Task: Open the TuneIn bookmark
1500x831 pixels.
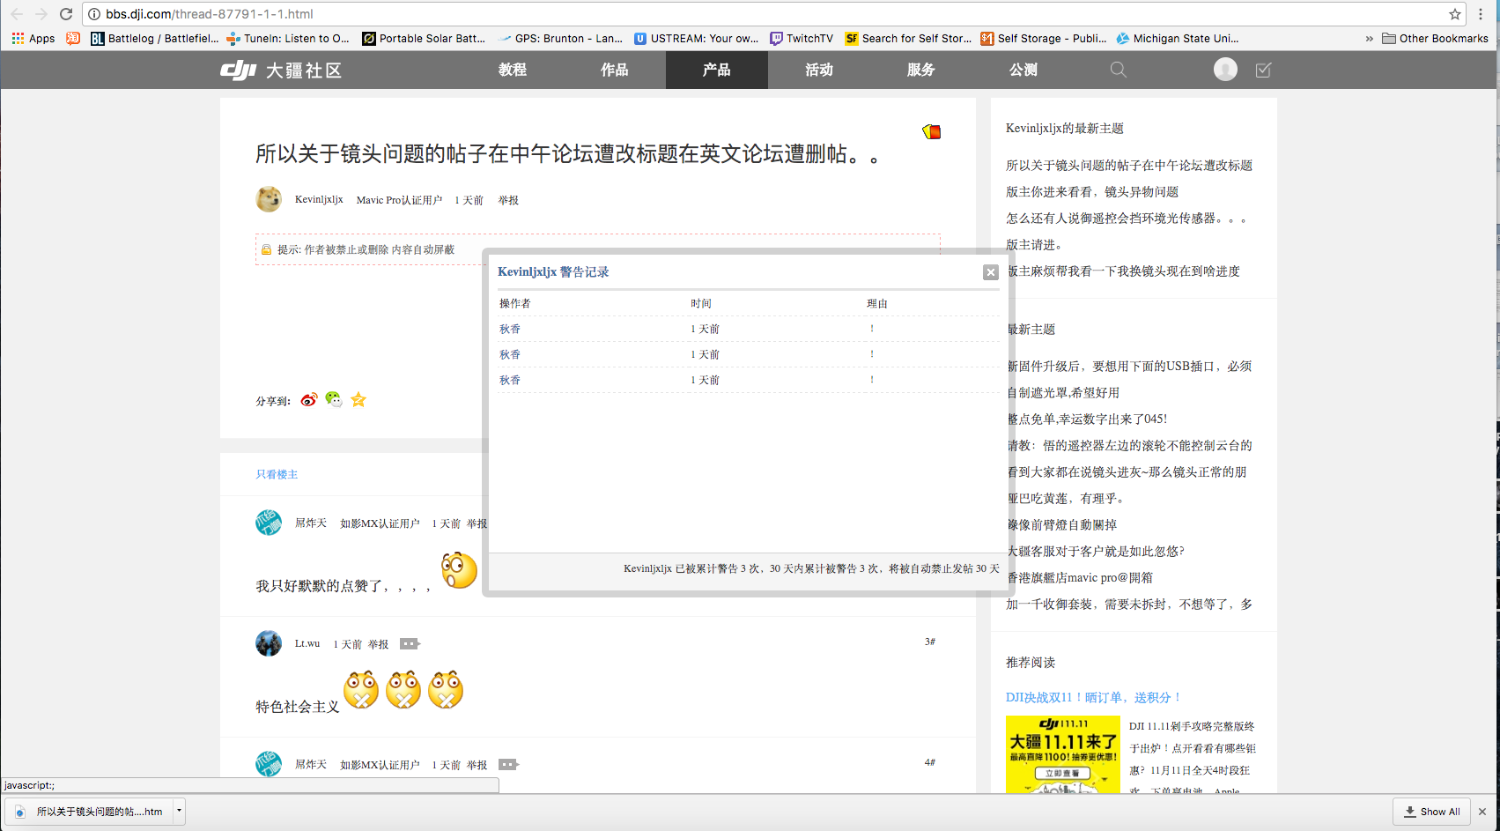Action: tap(288, 38)
